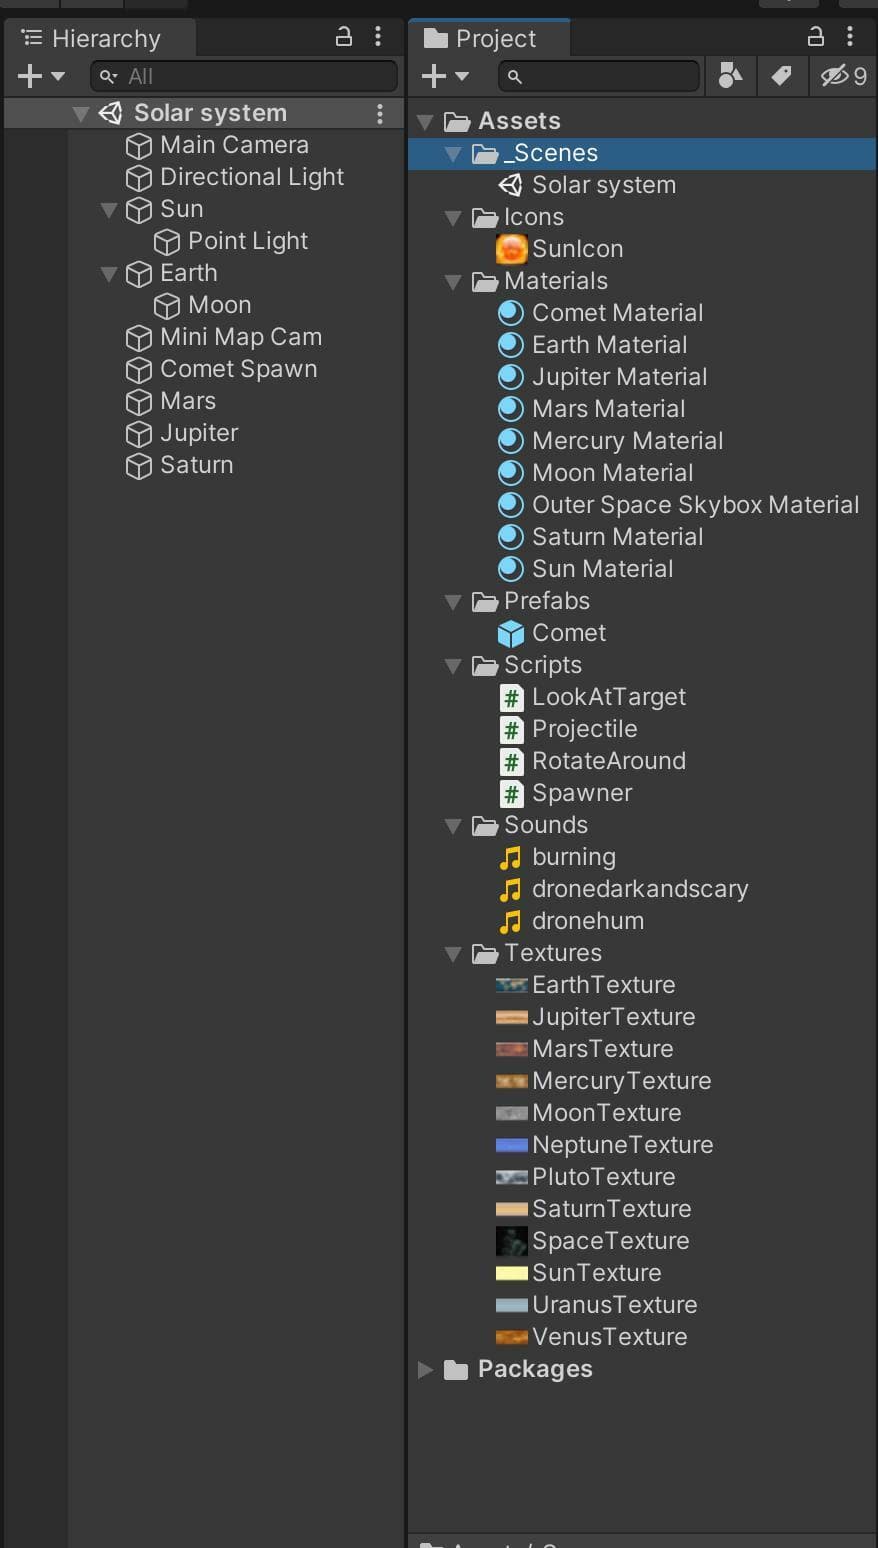Viewport: 878px width, 1548px height.
Task: Select the EarthTexture thumbnail
Action: 512,986
